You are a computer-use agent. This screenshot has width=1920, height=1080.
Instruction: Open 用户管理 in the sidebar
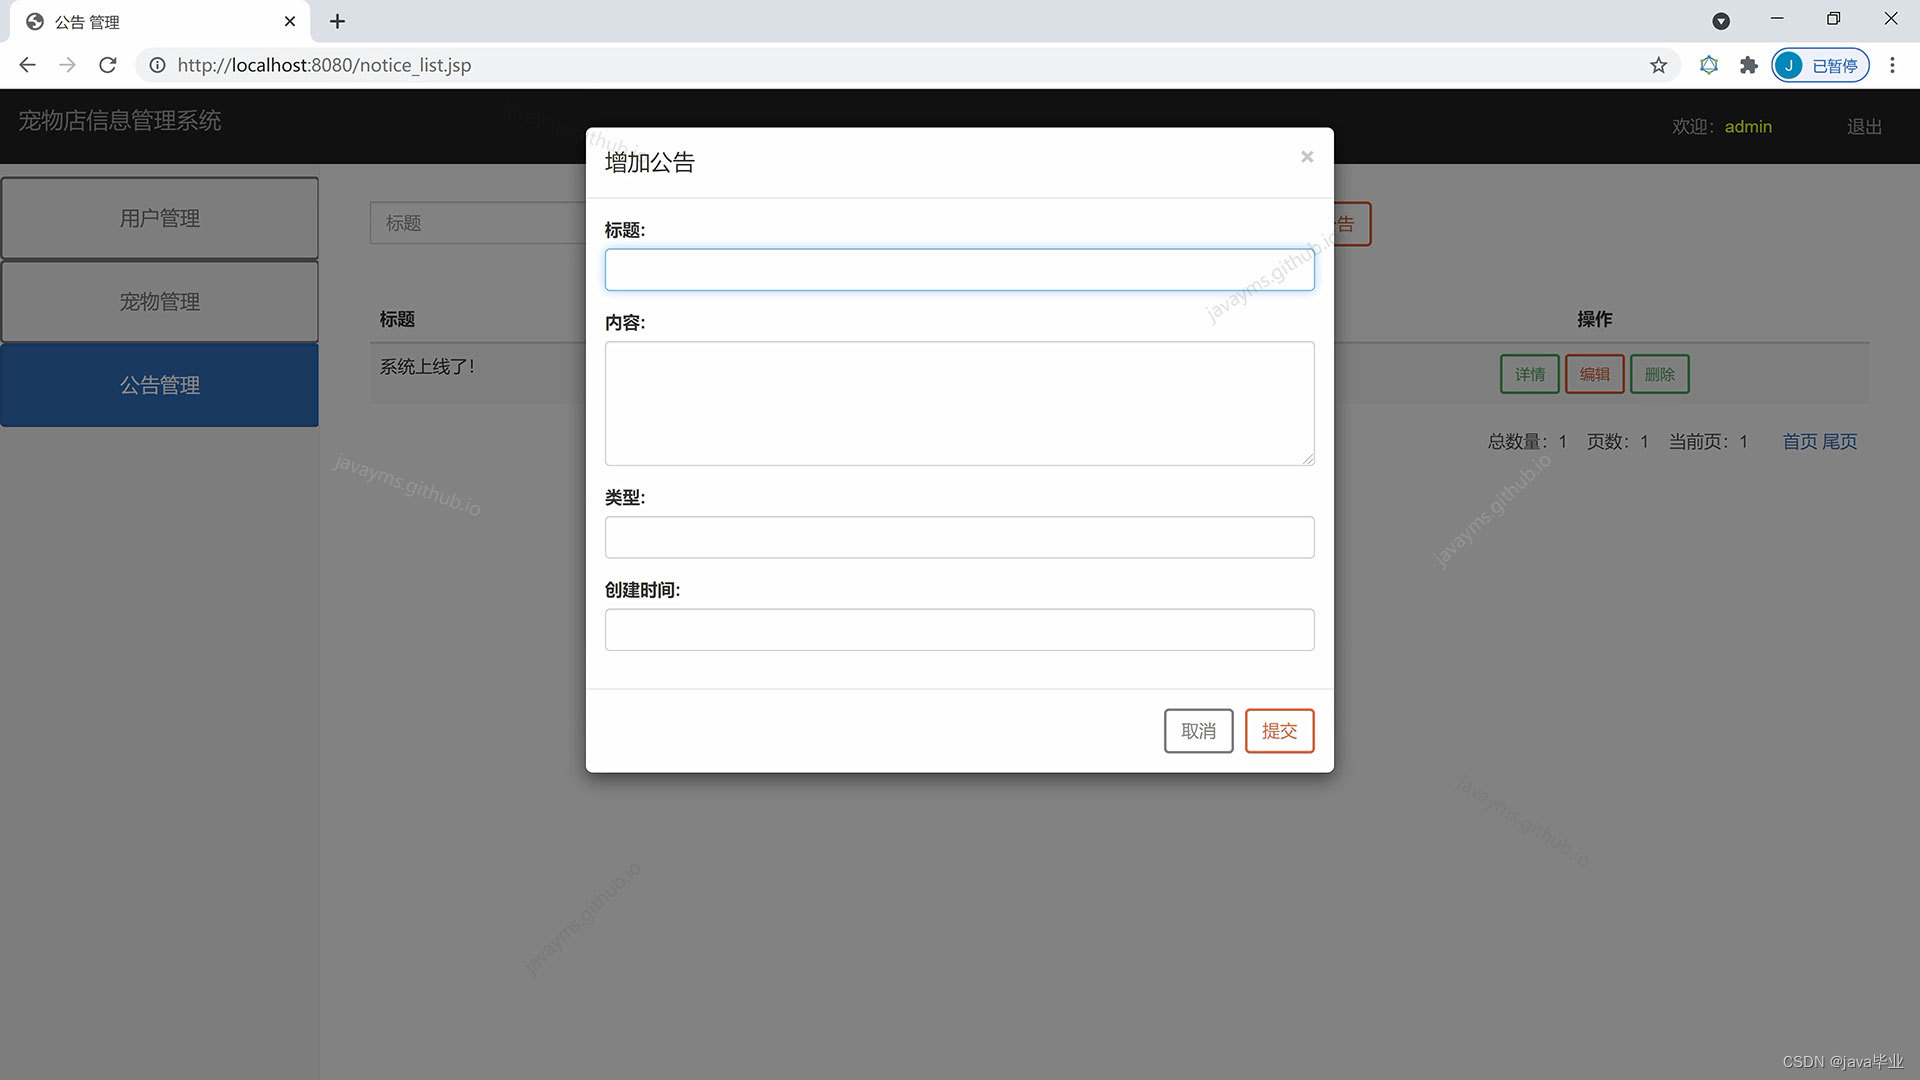pos(160,218)
